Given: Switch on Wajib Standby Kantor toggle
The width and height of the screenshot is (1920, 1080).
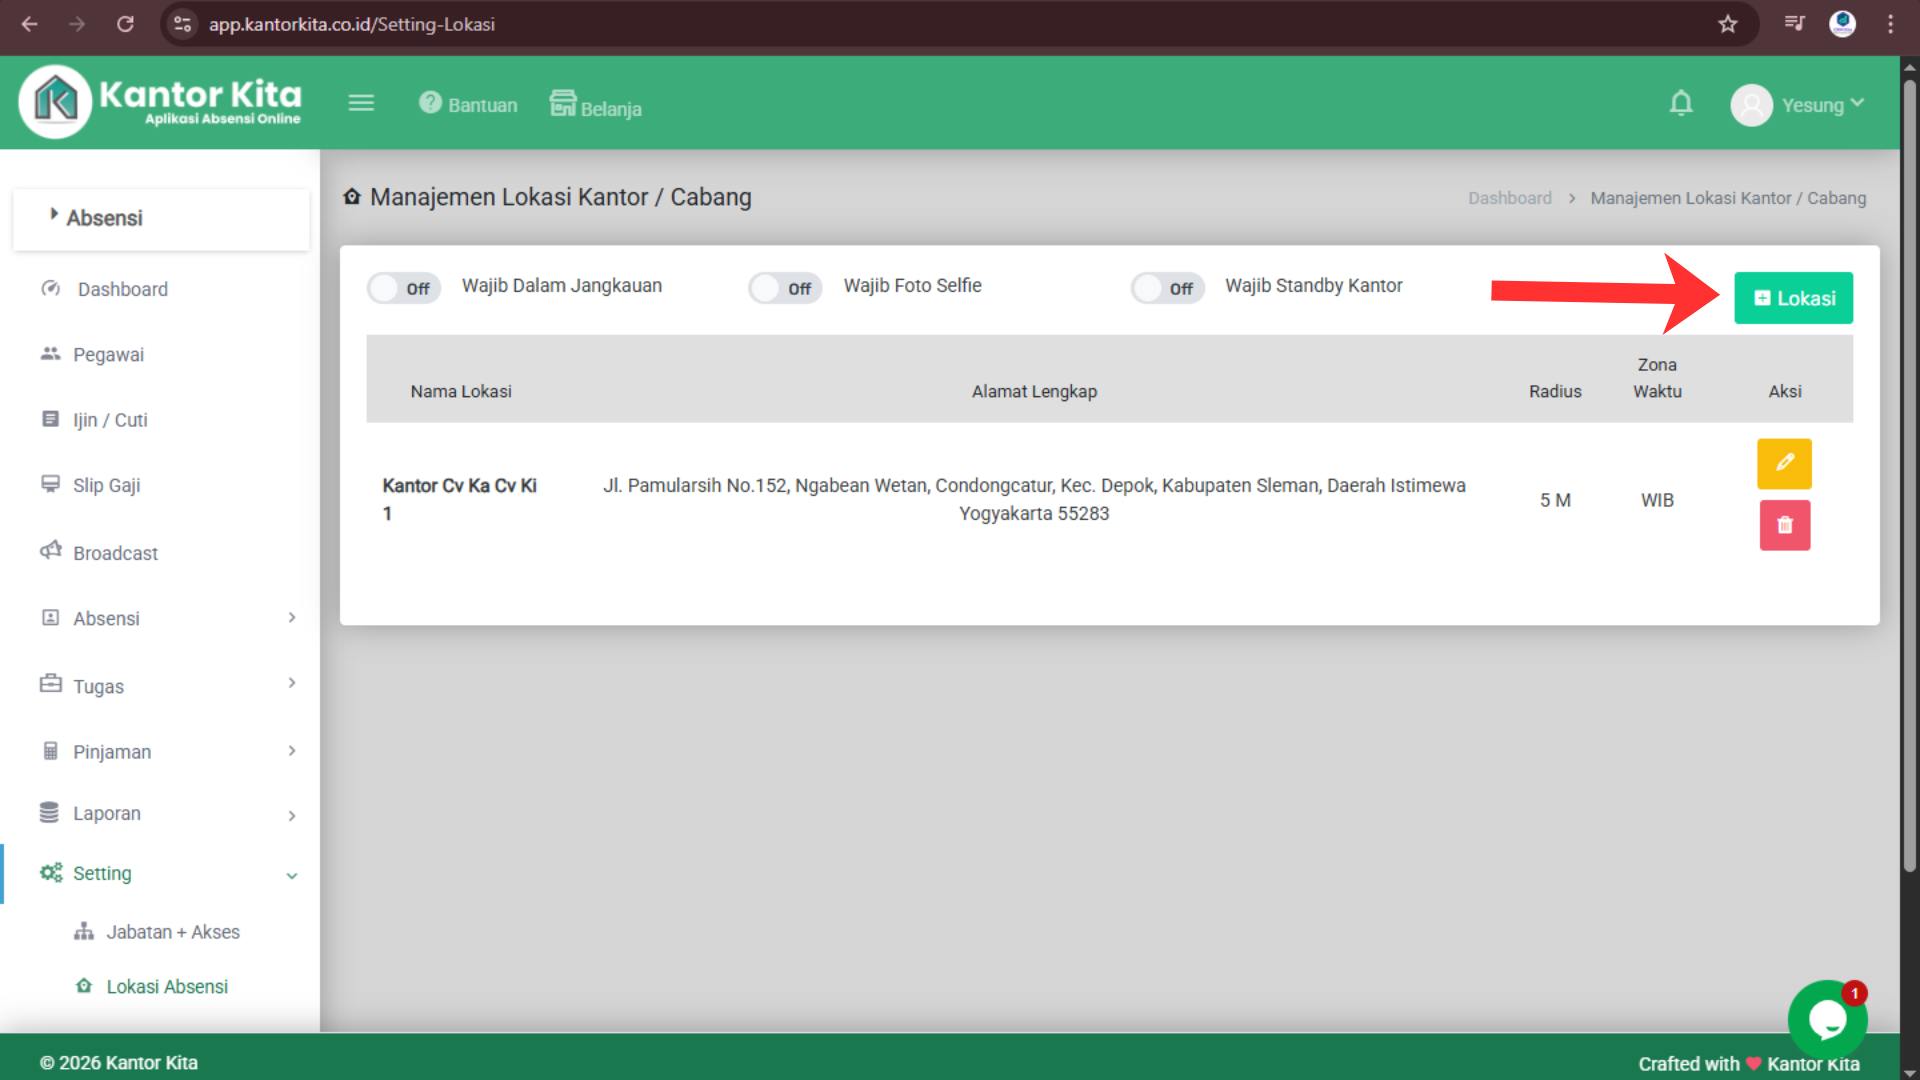Looking at the screenshot, I should (1167, 288).
